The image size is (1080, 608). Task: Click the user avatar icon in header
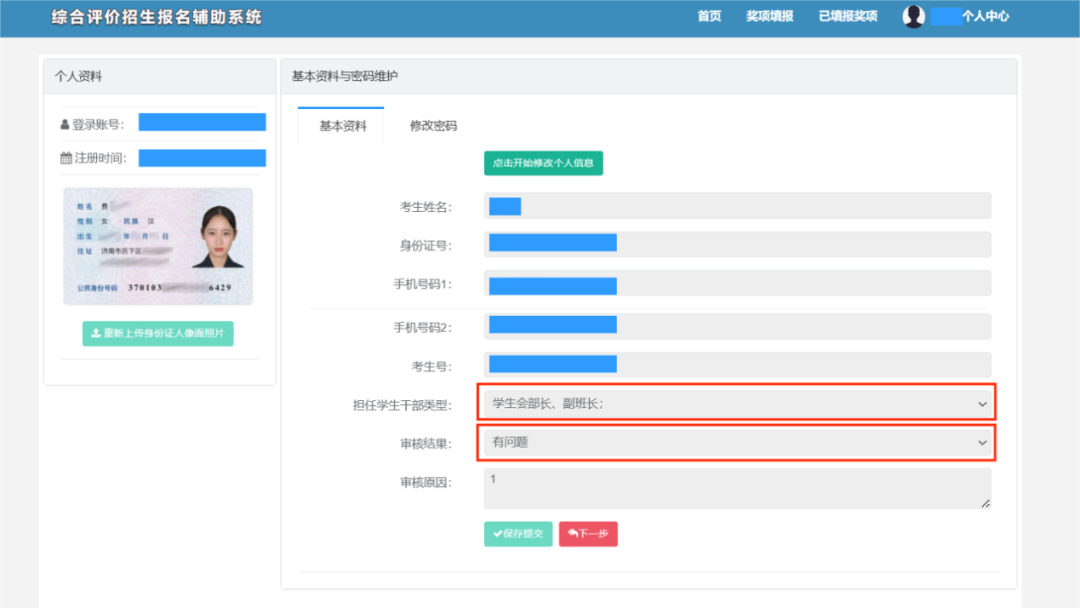click(913, 16)
